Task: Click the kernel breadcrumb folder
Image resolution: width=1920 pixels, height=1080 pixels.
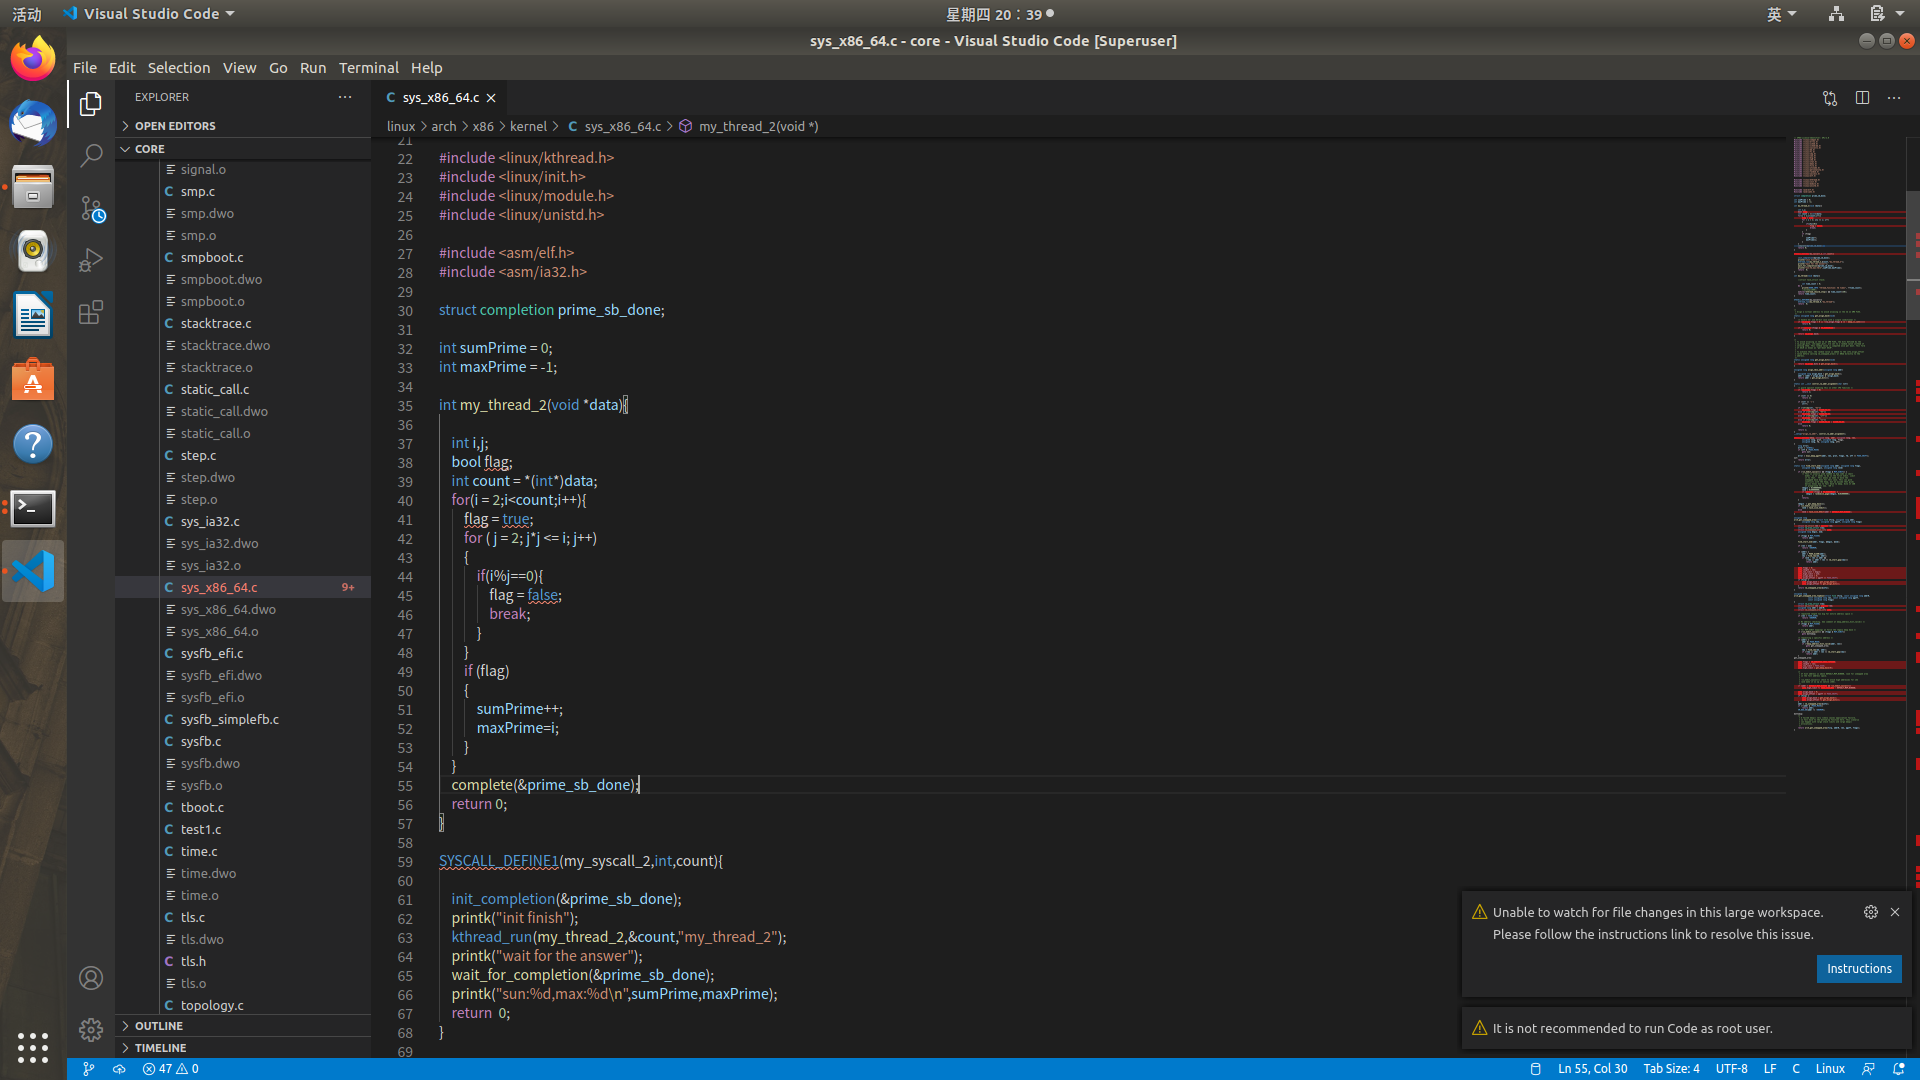Action: point(528,126)
